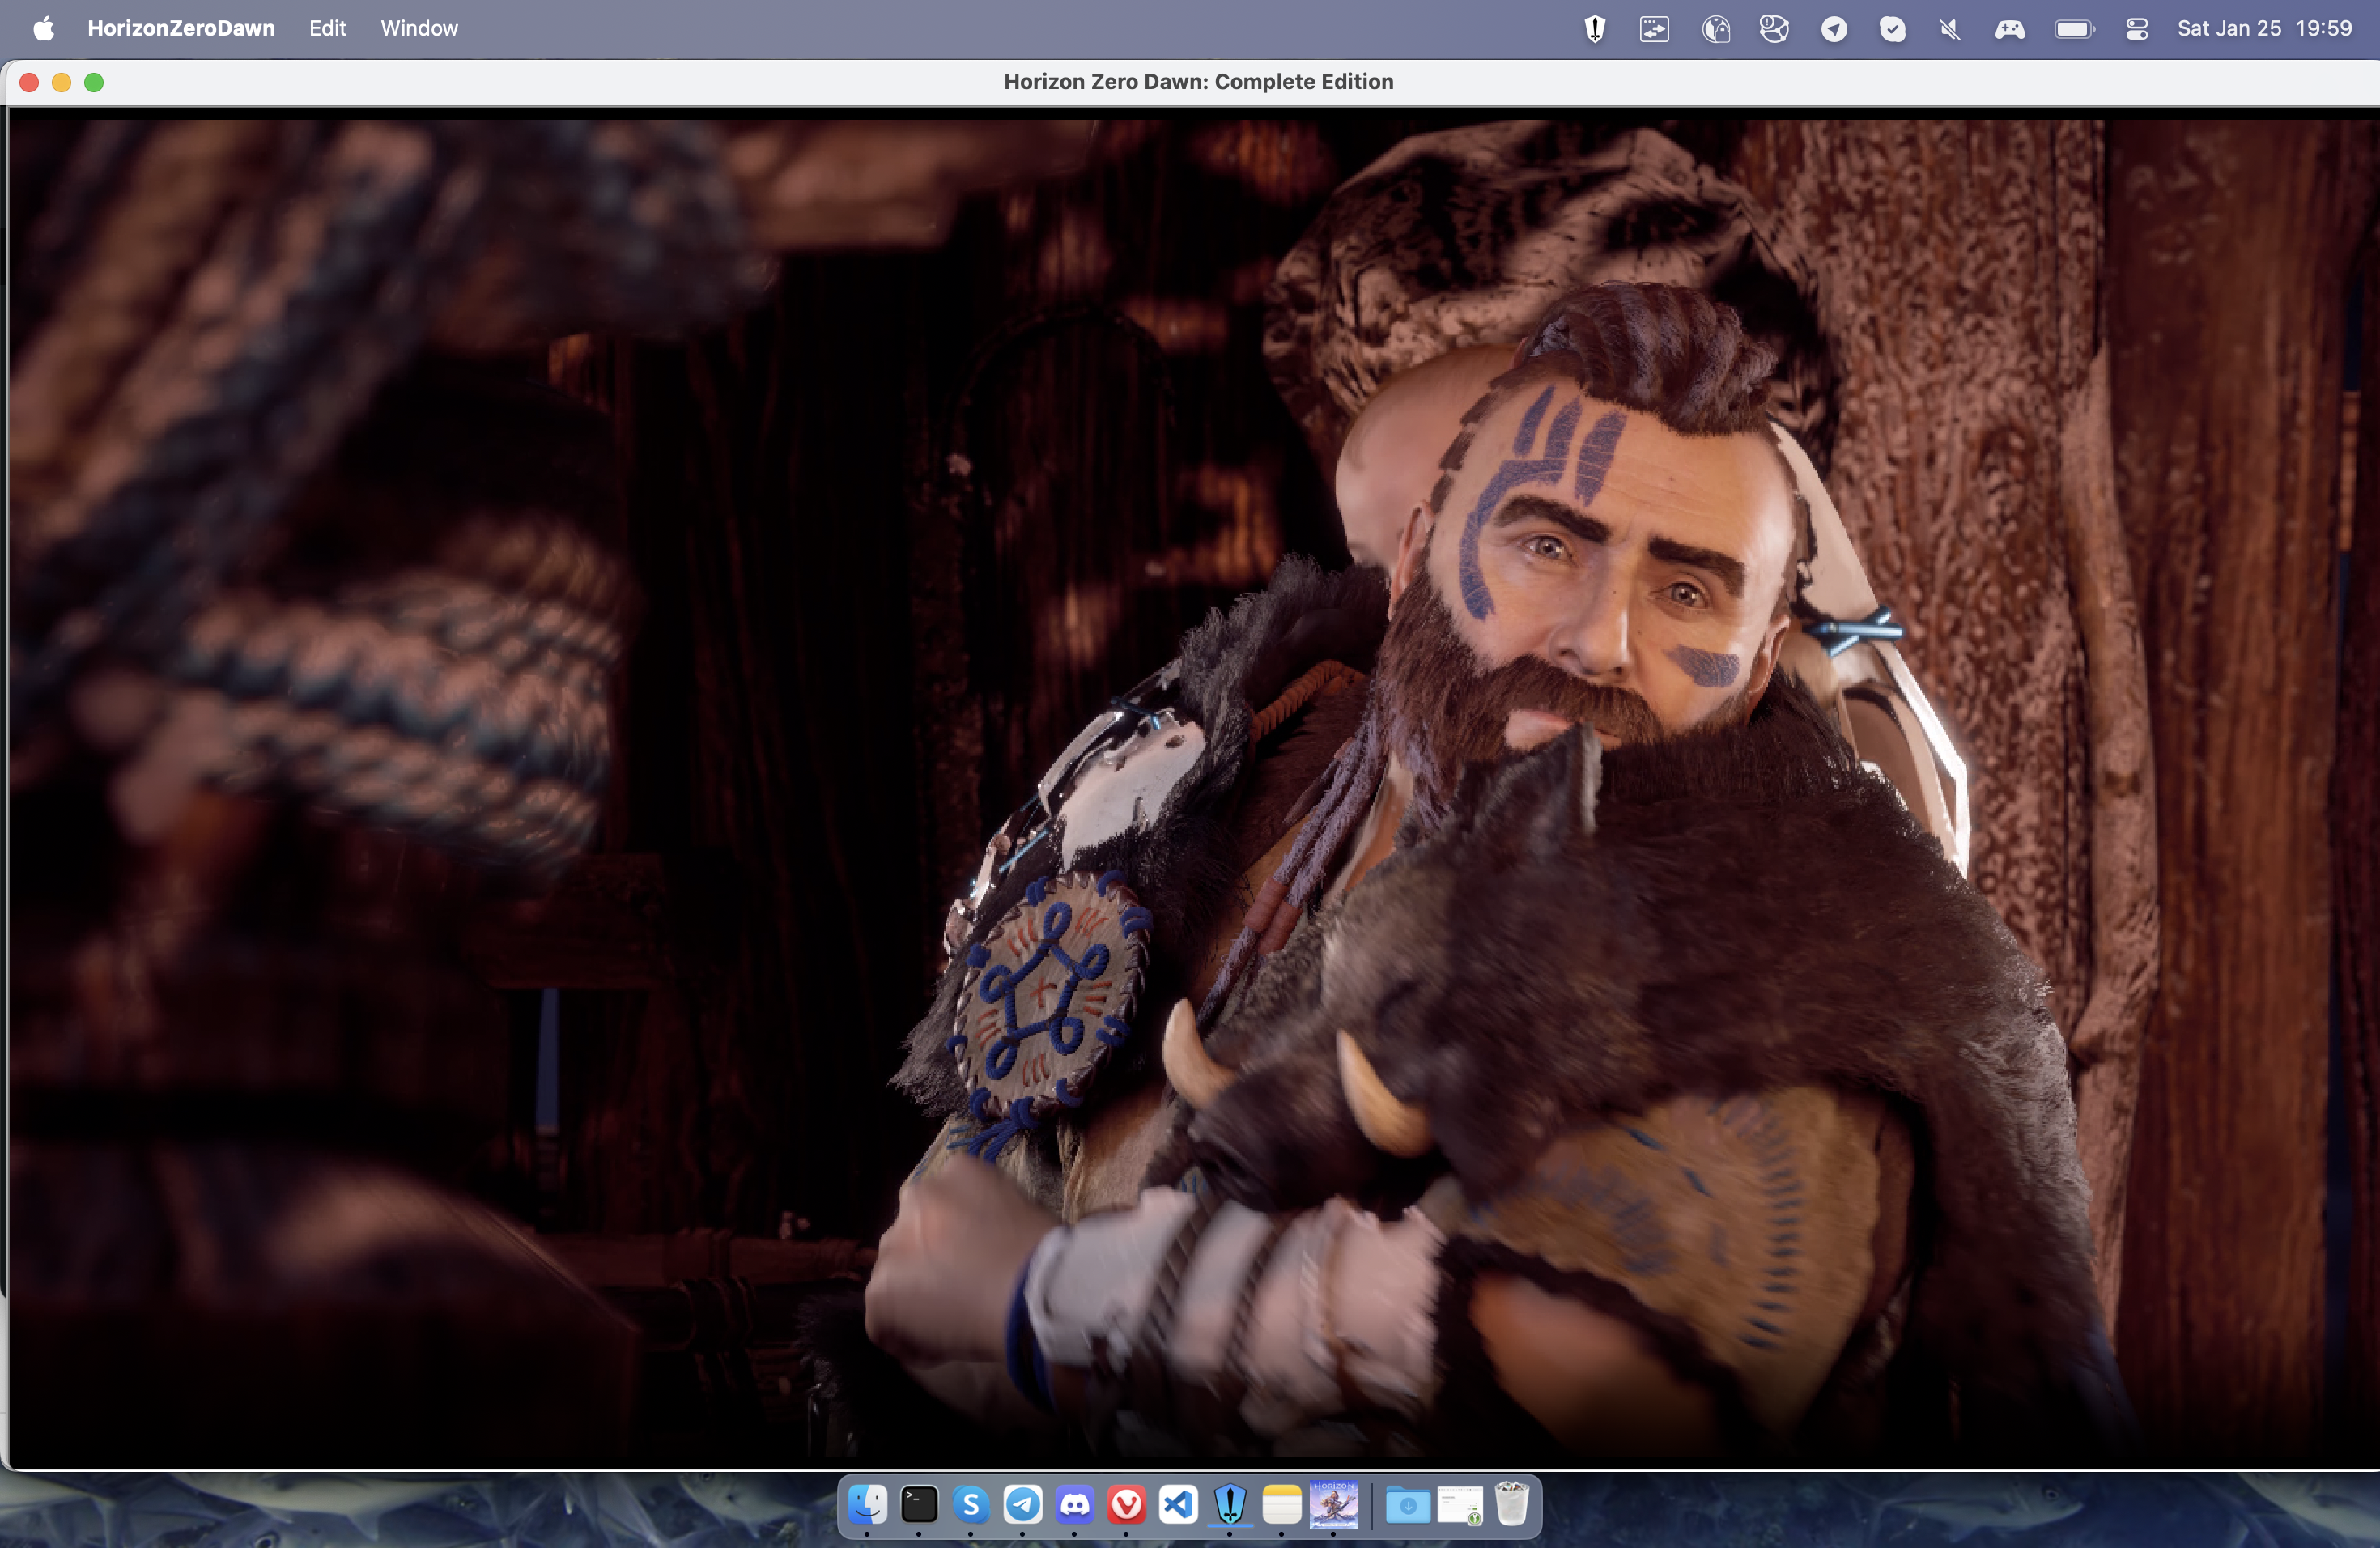Click Horizon Zero Dawn Dock icon
Viewport: 2380px width, 1548px height.
coord(1334,1504)
